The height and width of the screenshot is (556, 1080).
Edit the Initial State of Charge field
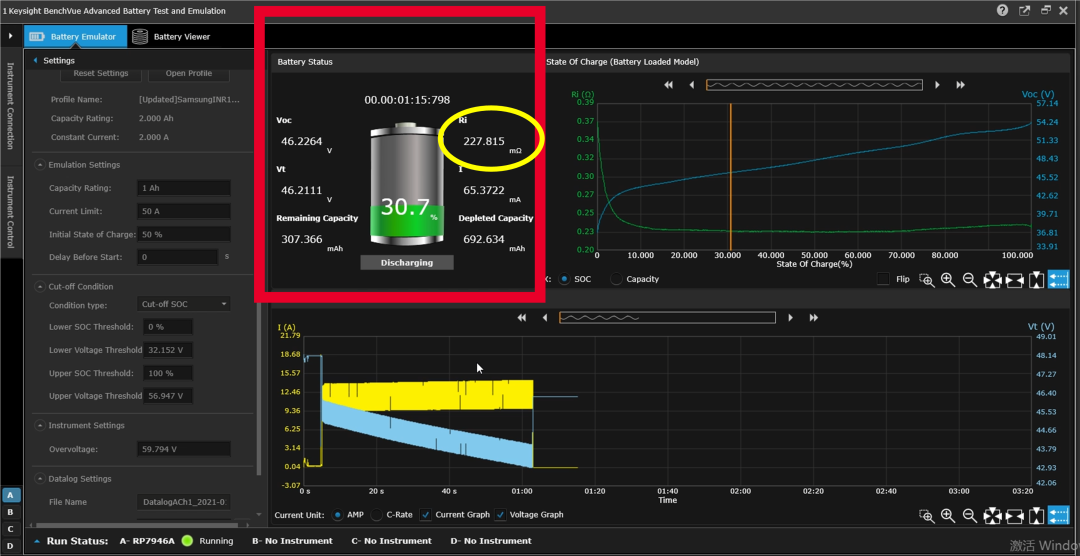[x=184, y=234]
